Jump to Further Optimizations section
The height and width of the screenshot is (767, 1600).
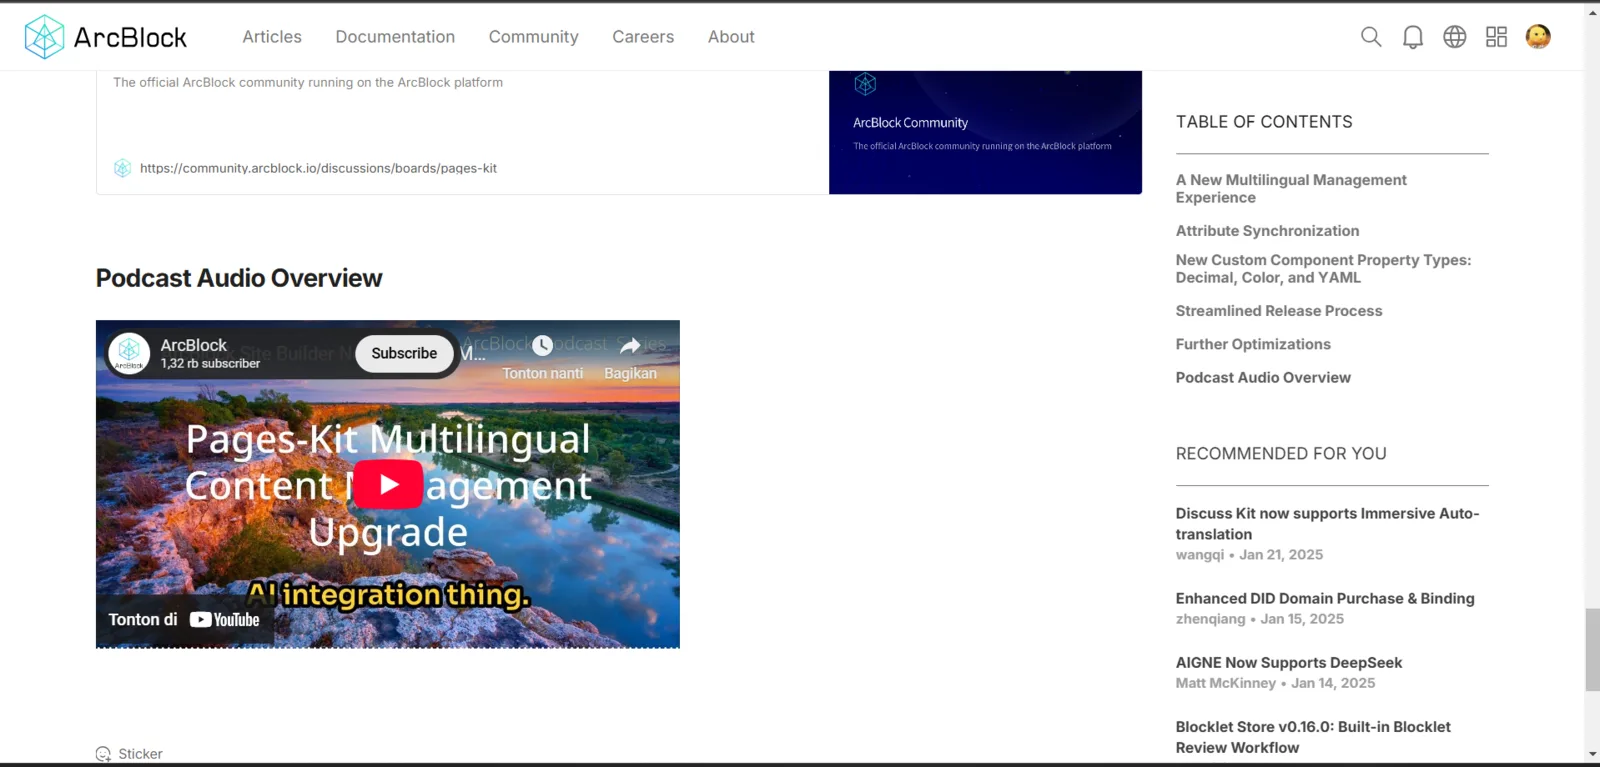pyautogui.click(x=1253, y=344)
